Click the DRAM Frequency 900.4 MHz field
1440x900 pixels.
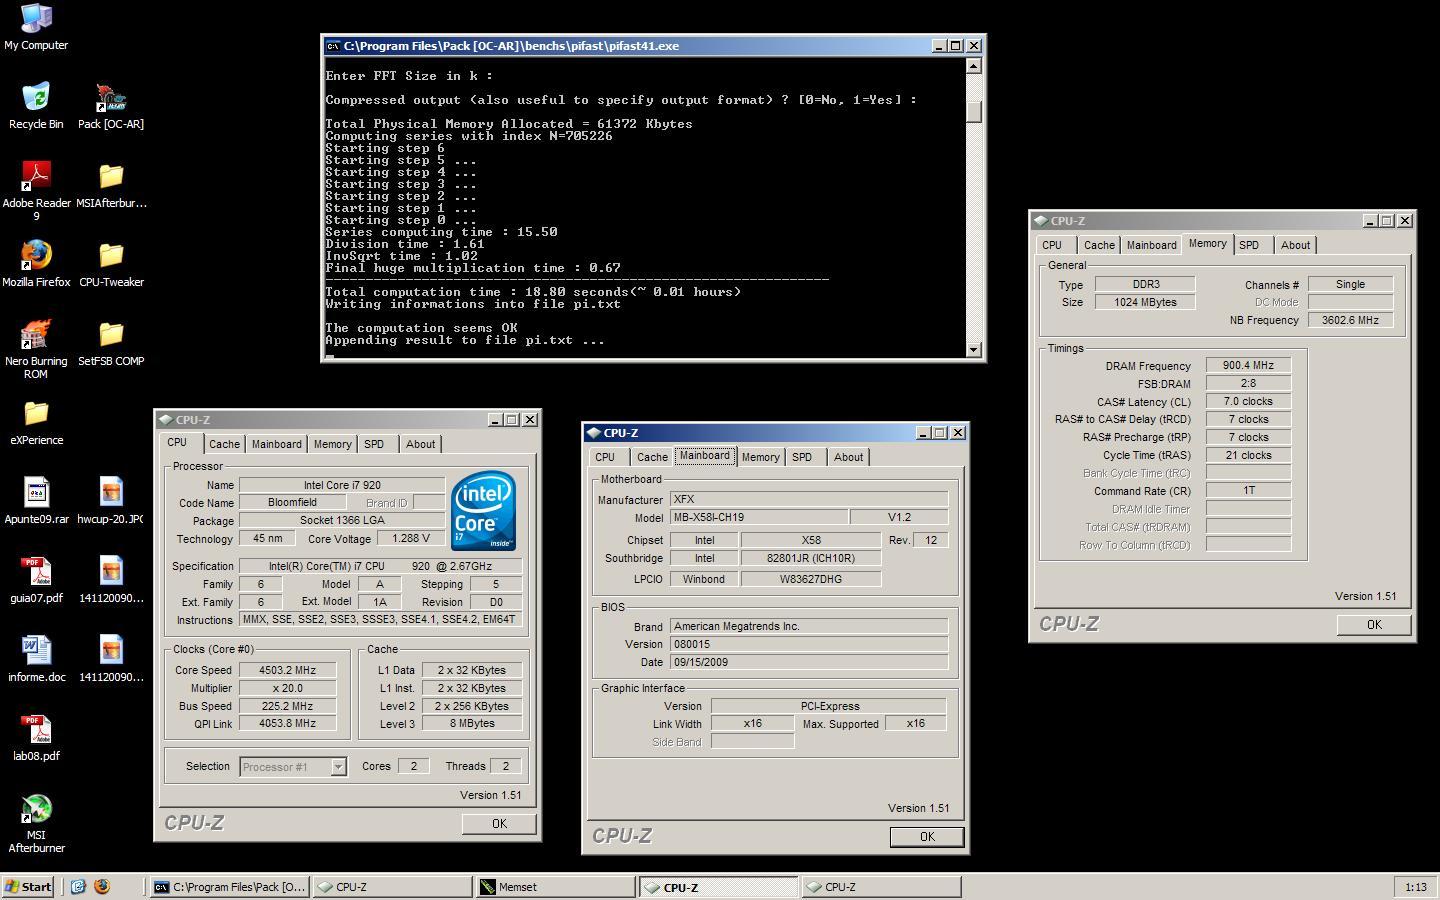[1248, 366]
